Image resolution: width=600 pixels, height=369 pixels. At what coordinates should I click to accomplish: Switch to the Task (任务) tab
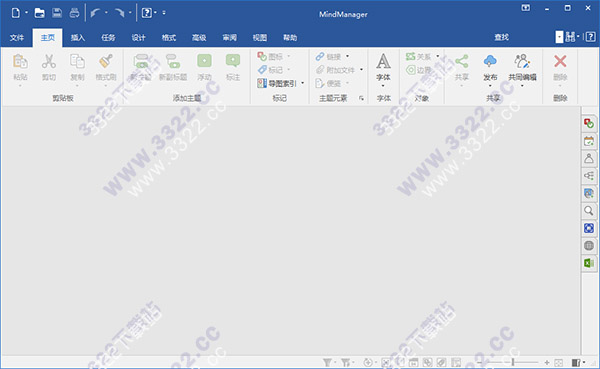tap(108, 38)
